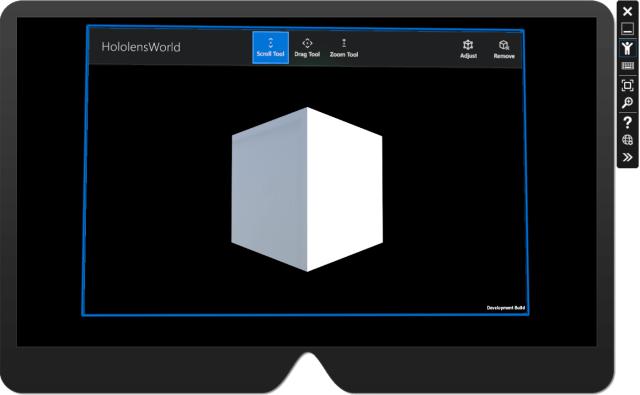640x395 pixels.
Task: Click the white cube hologram
Action: point(307,189)
